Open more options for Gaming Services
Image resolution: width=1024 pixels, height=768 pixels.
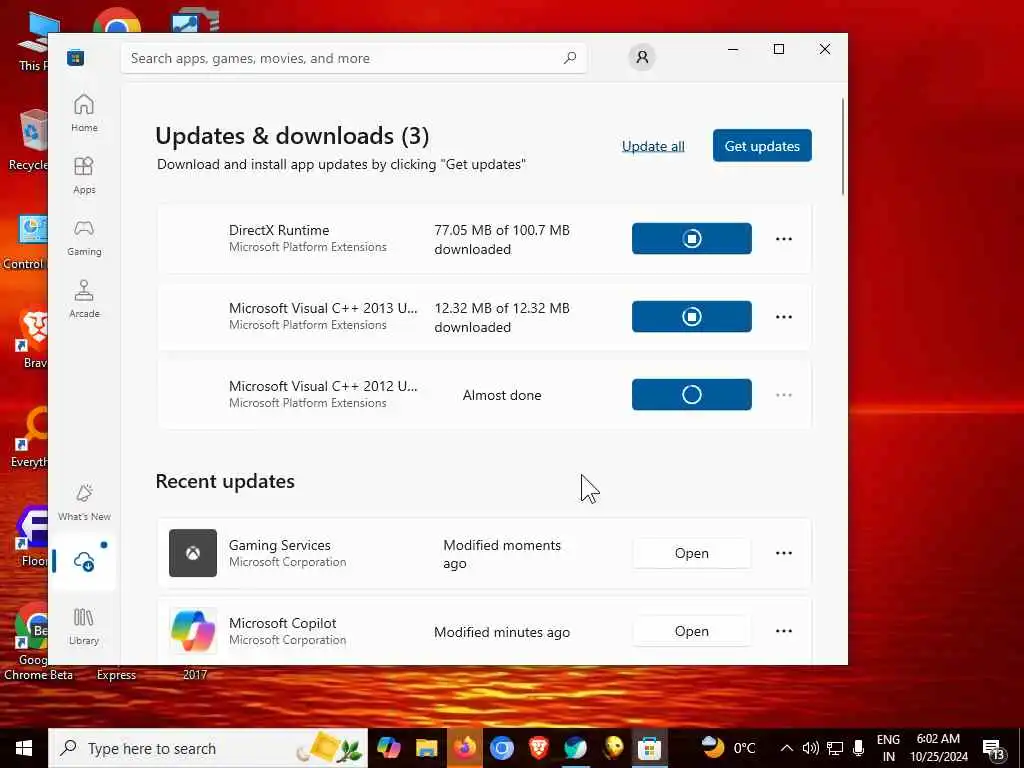click(x=784, y=553)
